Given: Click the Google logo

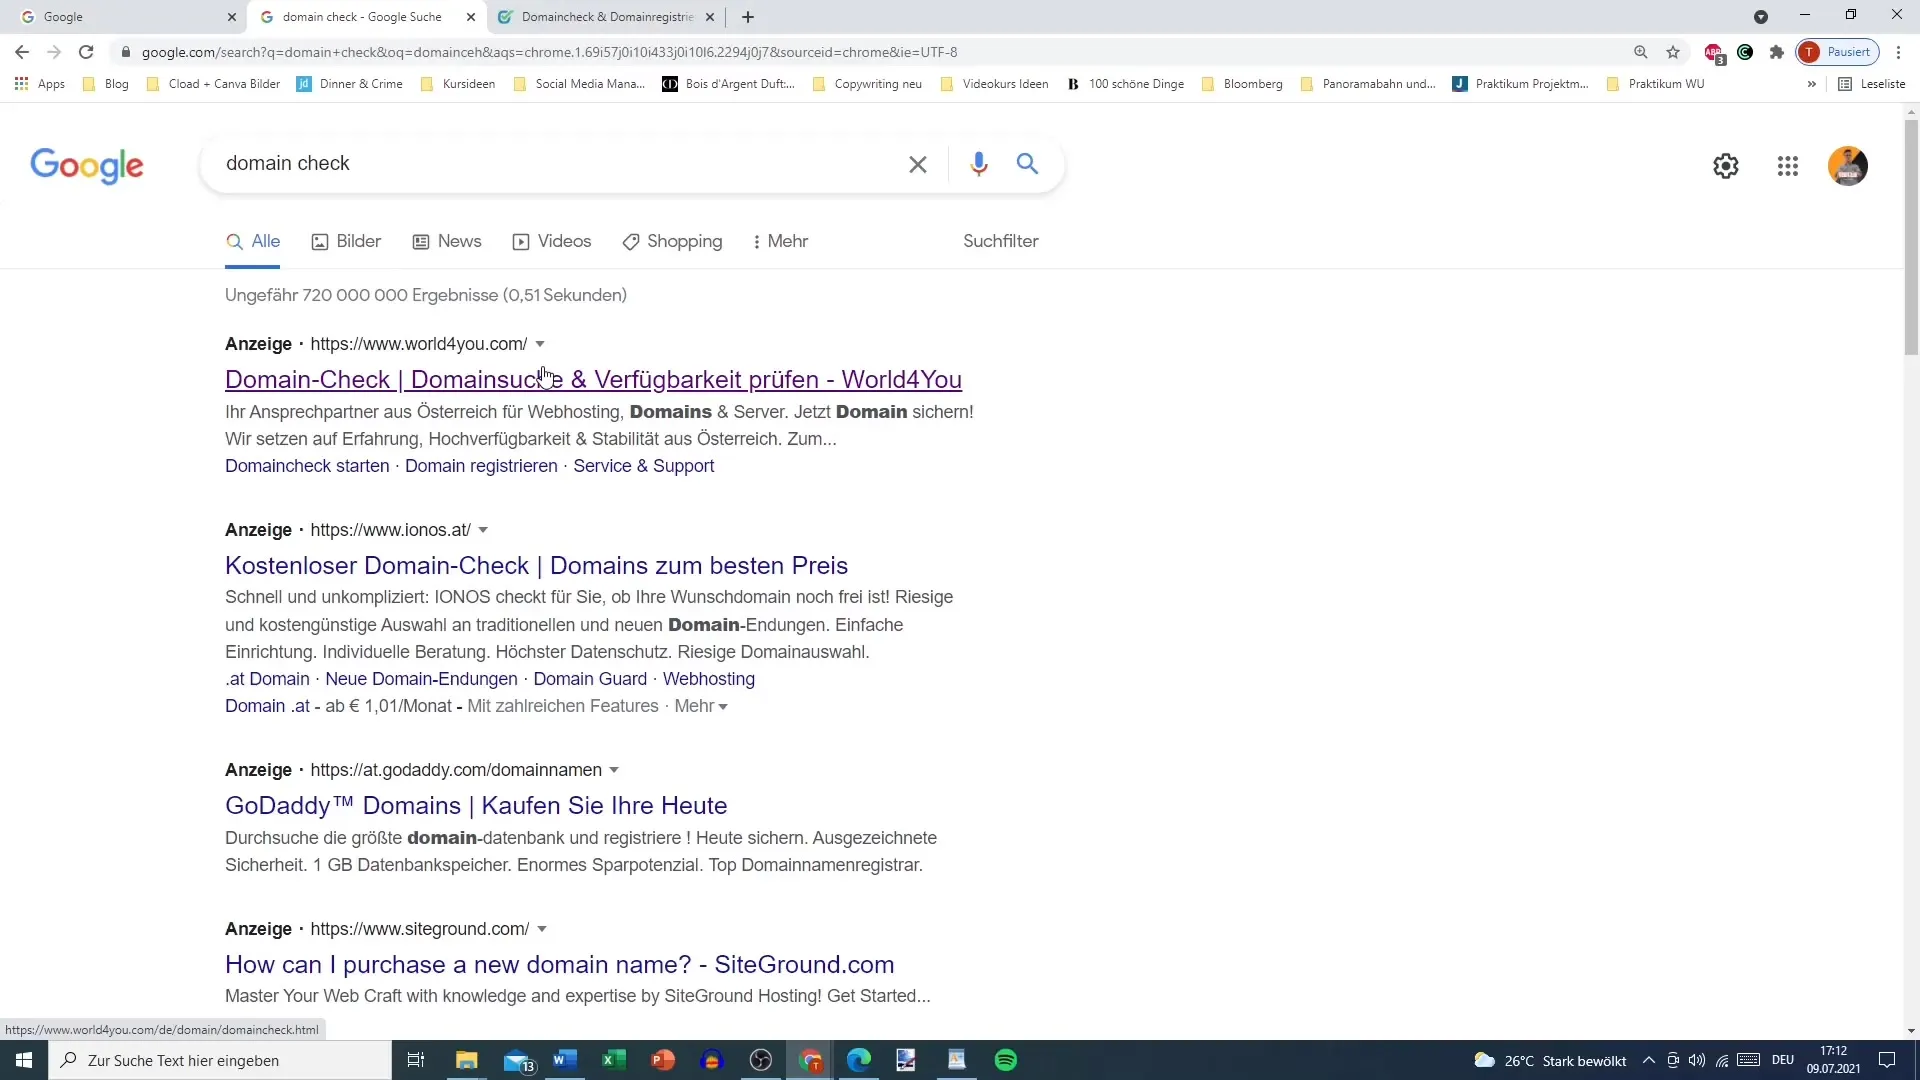Looking at the screenshot, I should (87, 166).
